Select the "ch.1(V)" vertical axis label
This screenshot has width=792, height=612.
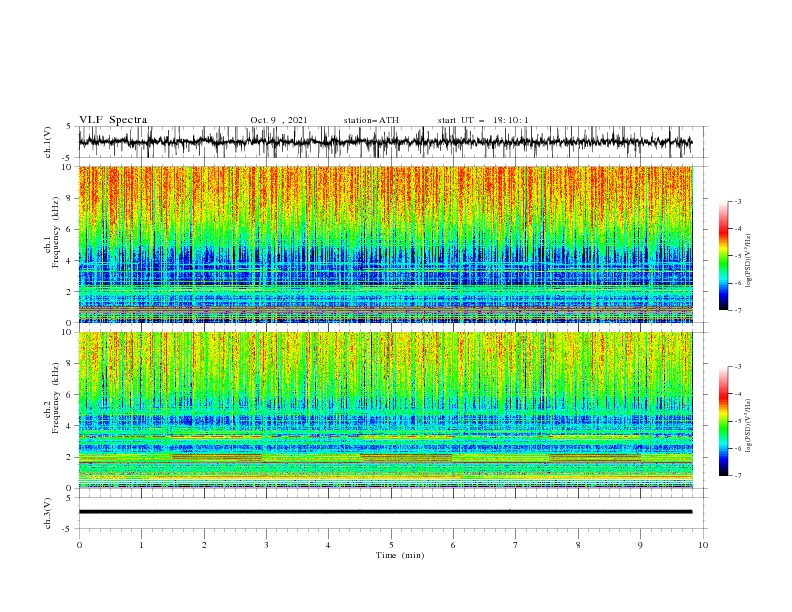48,142
